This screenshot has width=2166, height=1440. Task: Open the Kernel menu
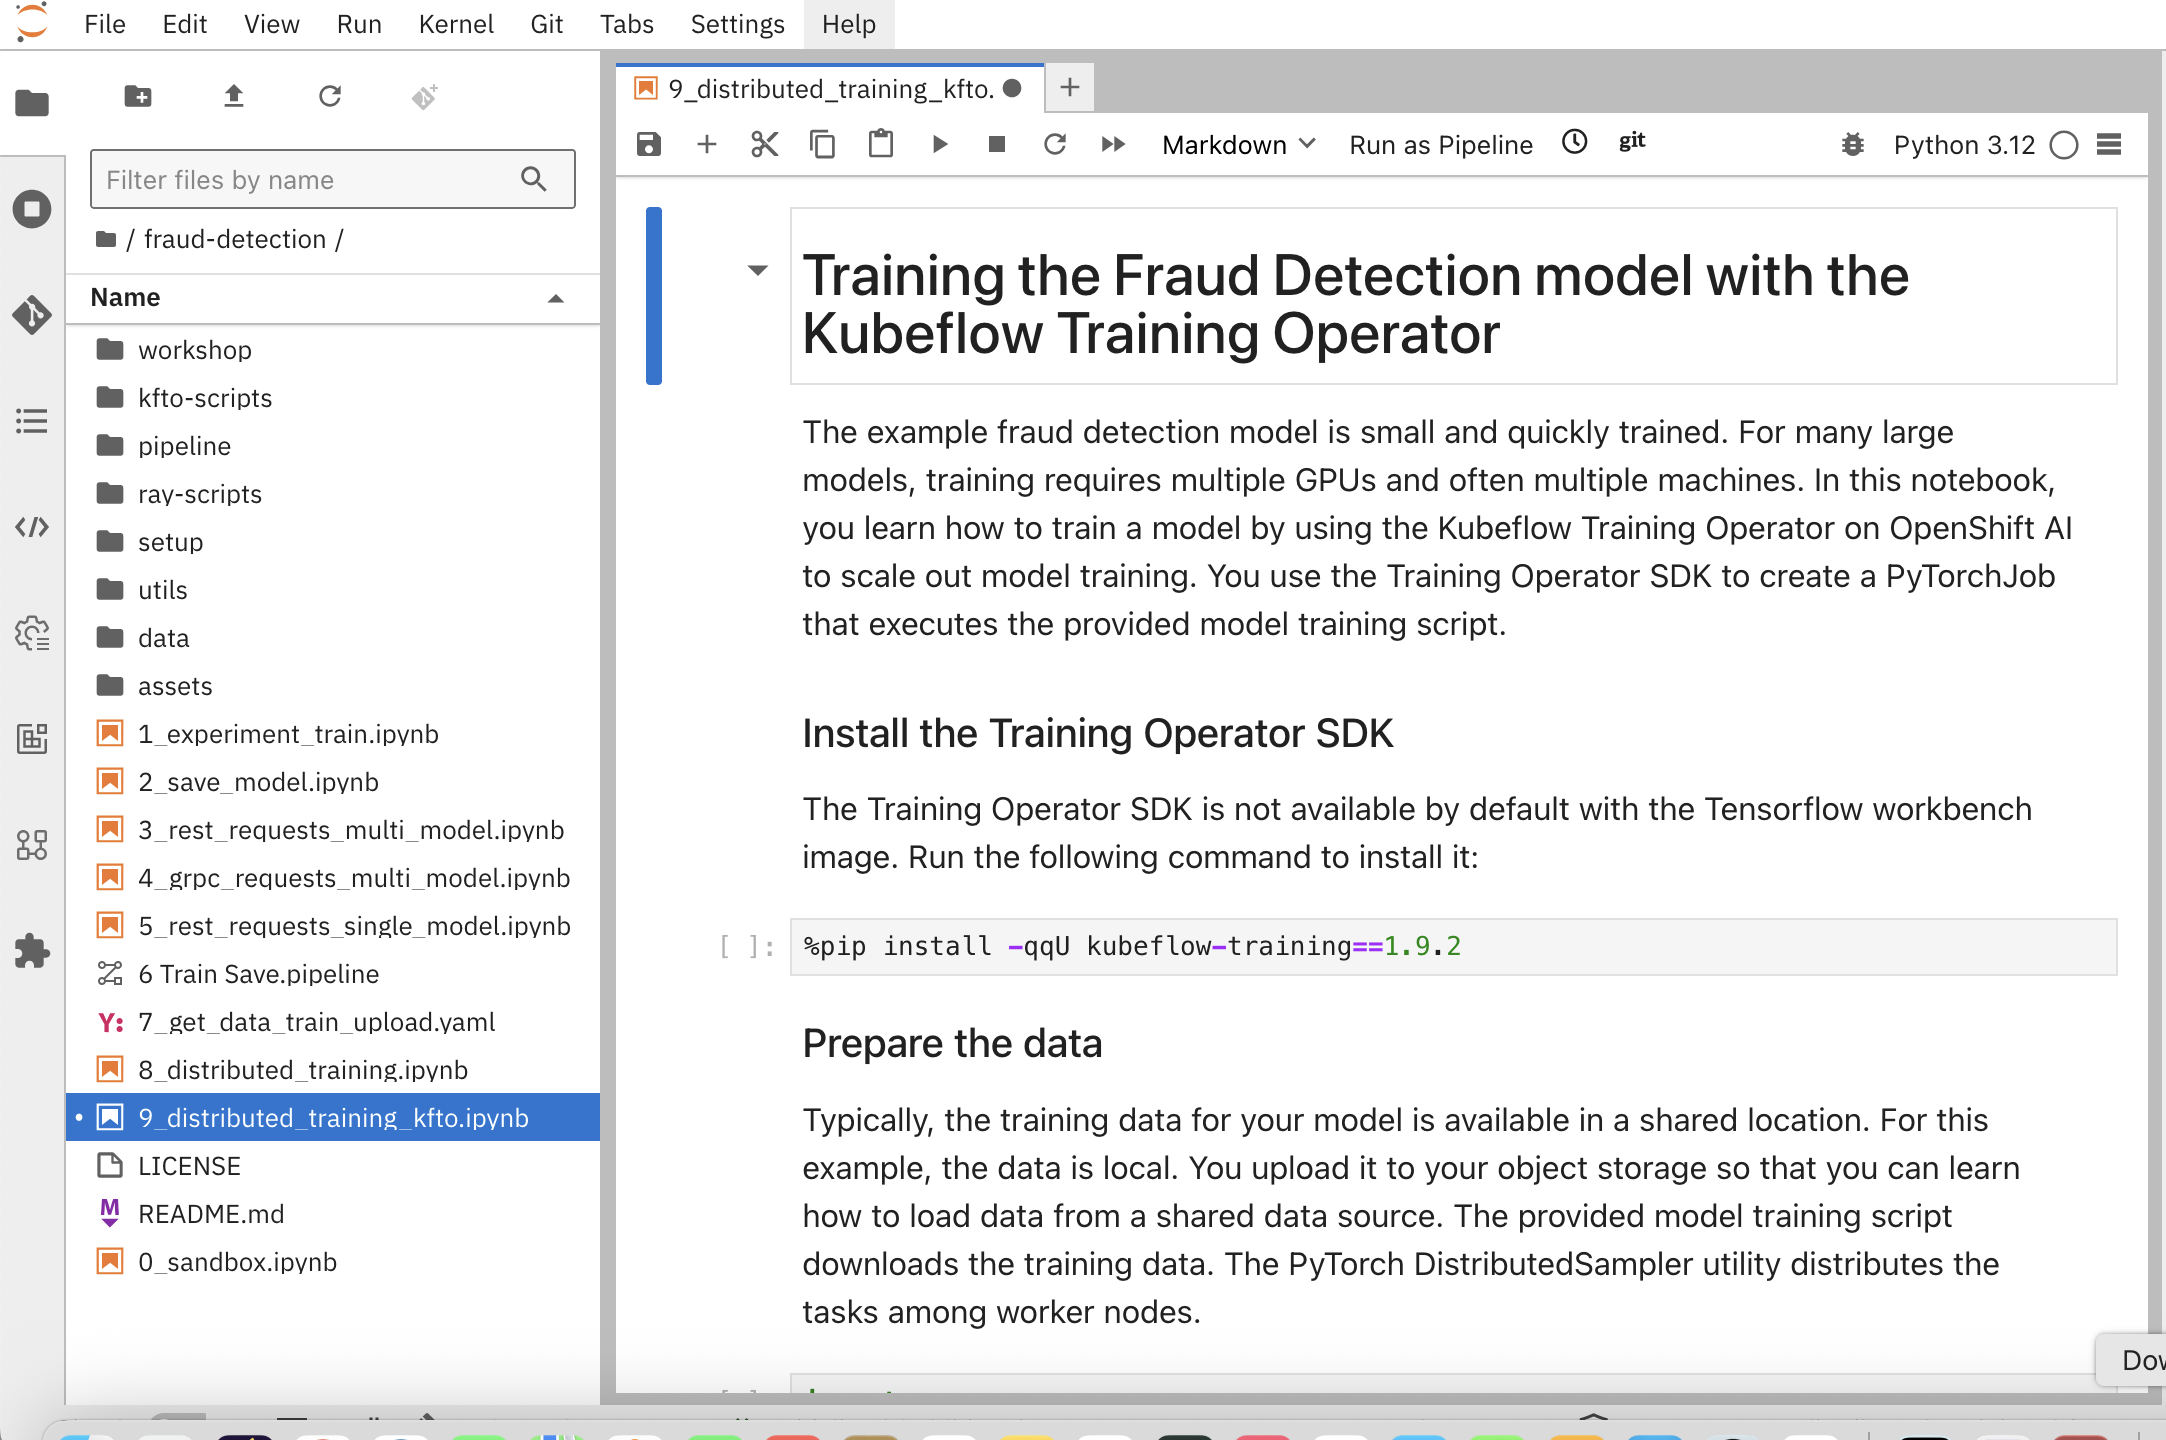coord(456,24)
